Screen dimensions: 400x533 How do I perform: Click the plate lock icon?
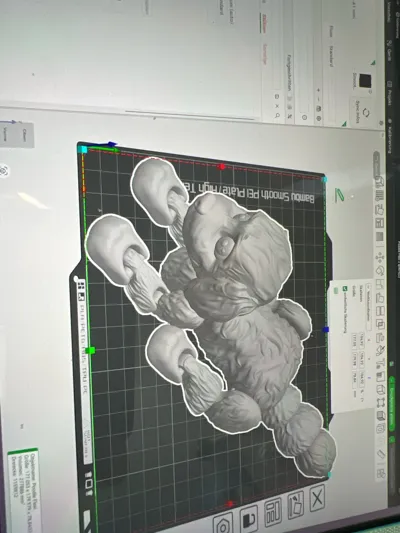point(249,518)
